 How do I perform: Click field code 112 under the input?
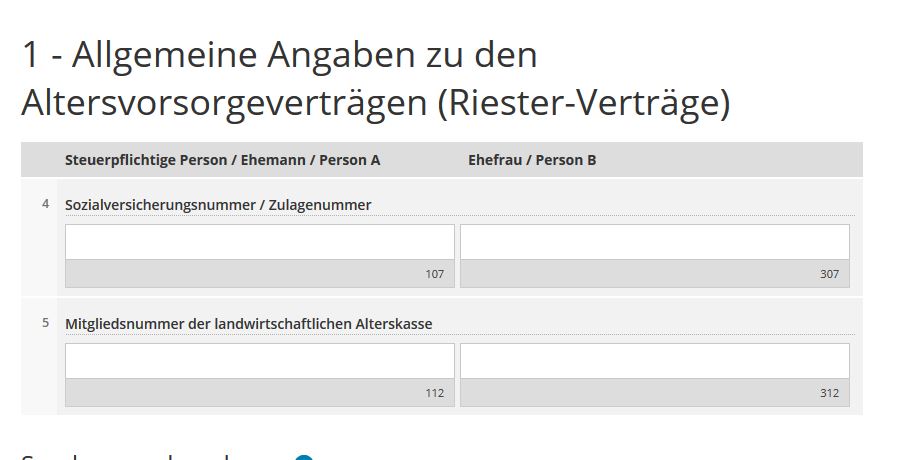pos(434,393)
